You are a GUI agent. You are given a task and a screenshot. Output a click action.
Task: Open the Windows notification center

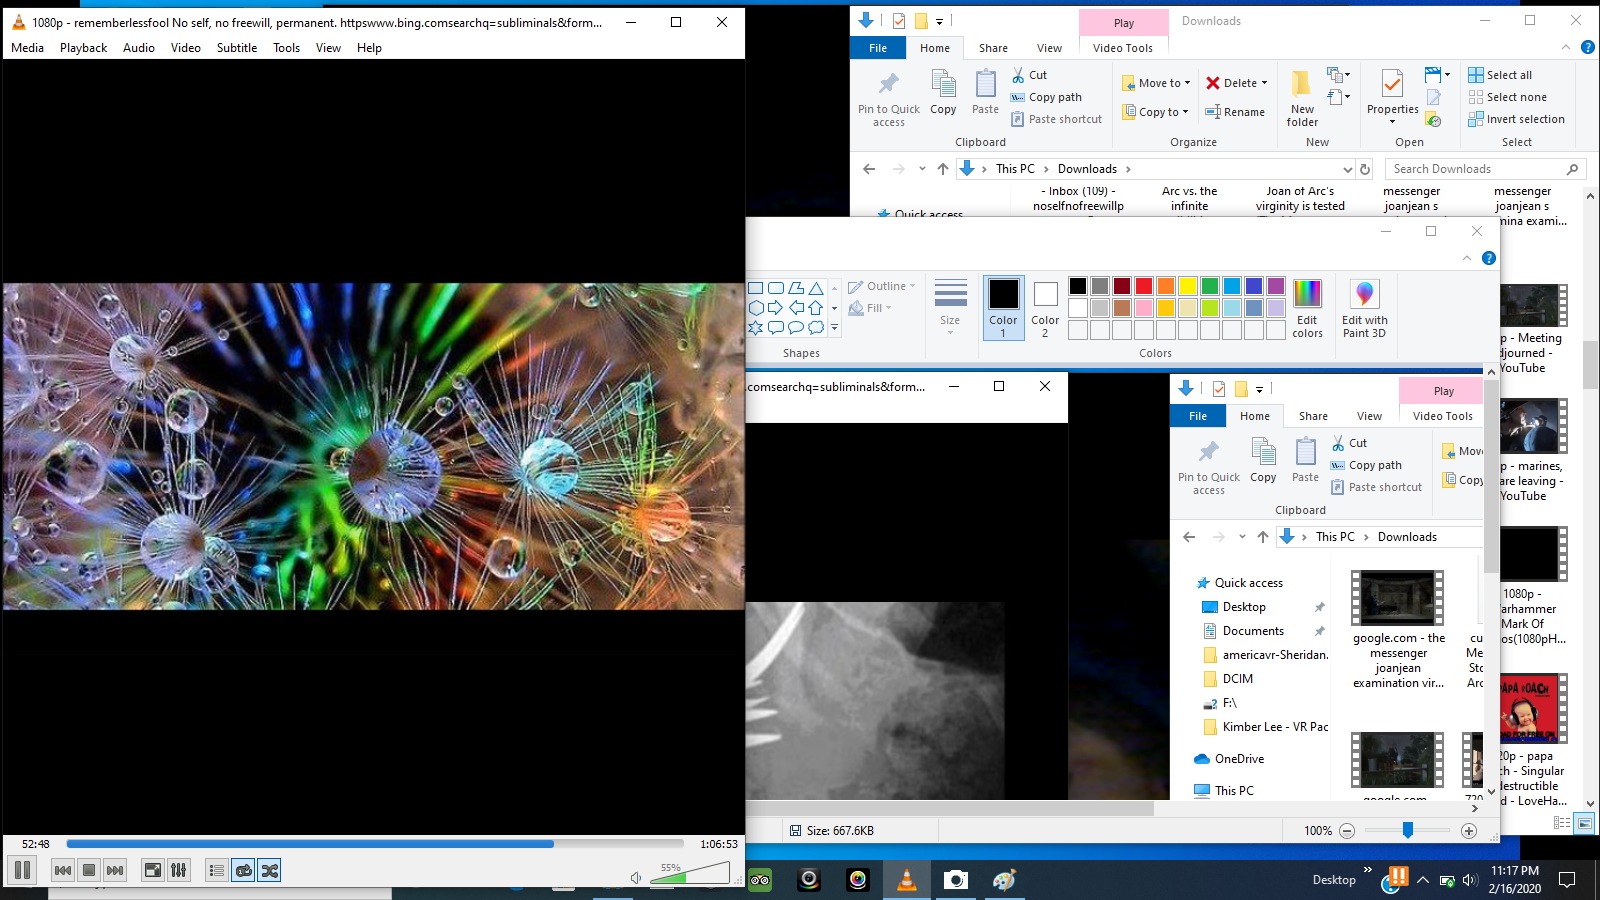pyautogui.click(x=1567, y=880)
